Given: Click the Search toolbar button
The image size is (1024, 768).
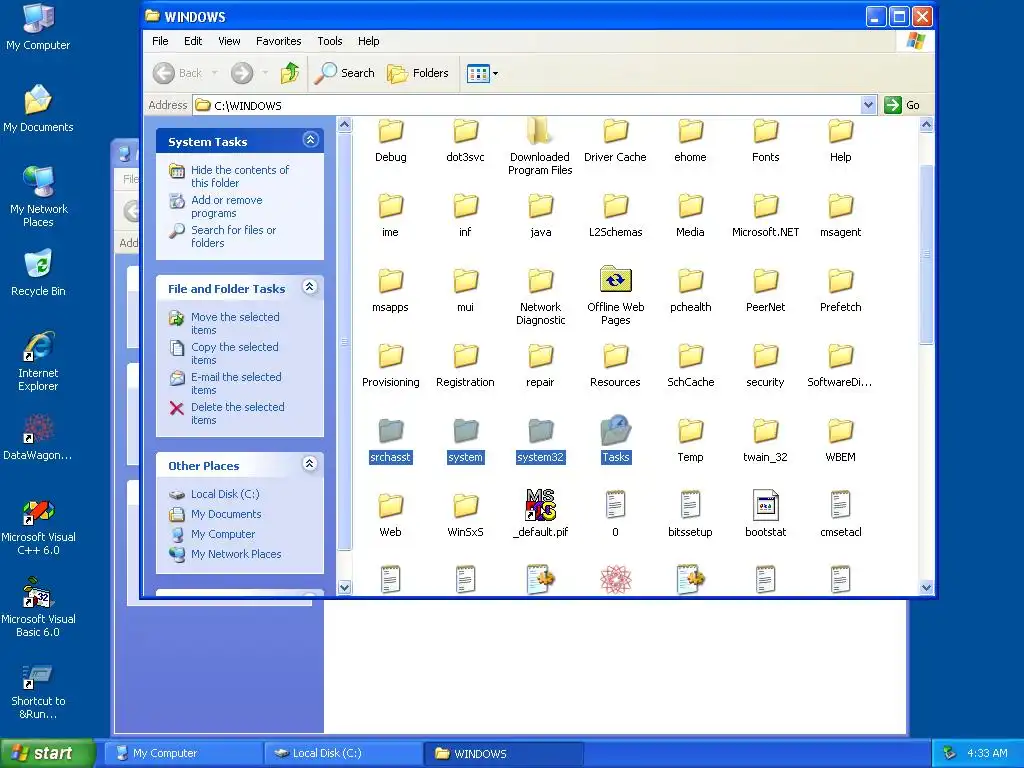Looking at the screenshot, I should pos(345,73).
